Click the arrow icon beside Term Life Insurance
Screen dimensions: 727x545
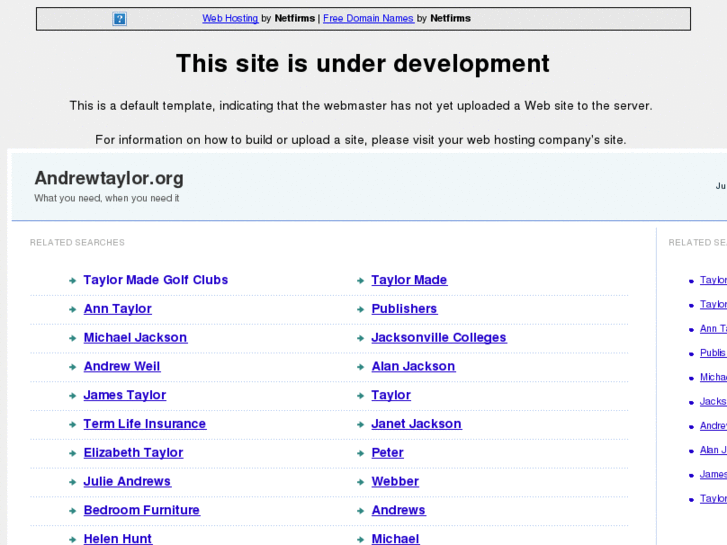click(x=72, y=424)
